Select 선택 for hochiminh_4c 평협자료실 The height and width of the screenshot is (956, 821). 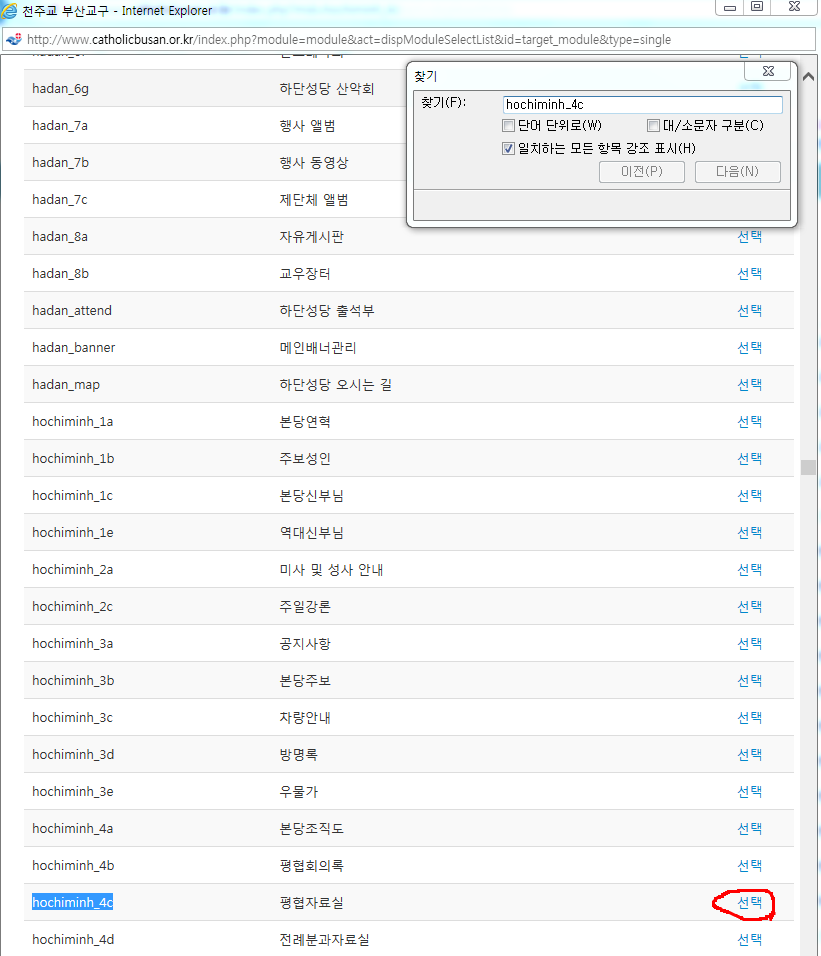click(x=749, y=902)
